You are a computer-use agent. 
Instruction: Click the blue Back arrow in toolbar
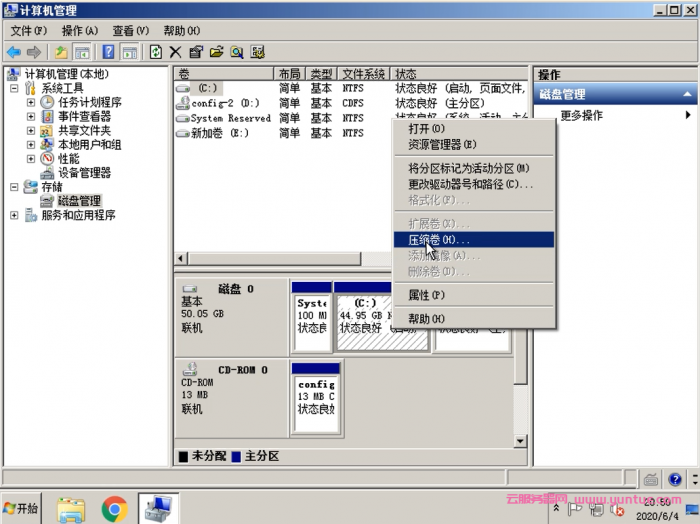(x=13, y=52)
